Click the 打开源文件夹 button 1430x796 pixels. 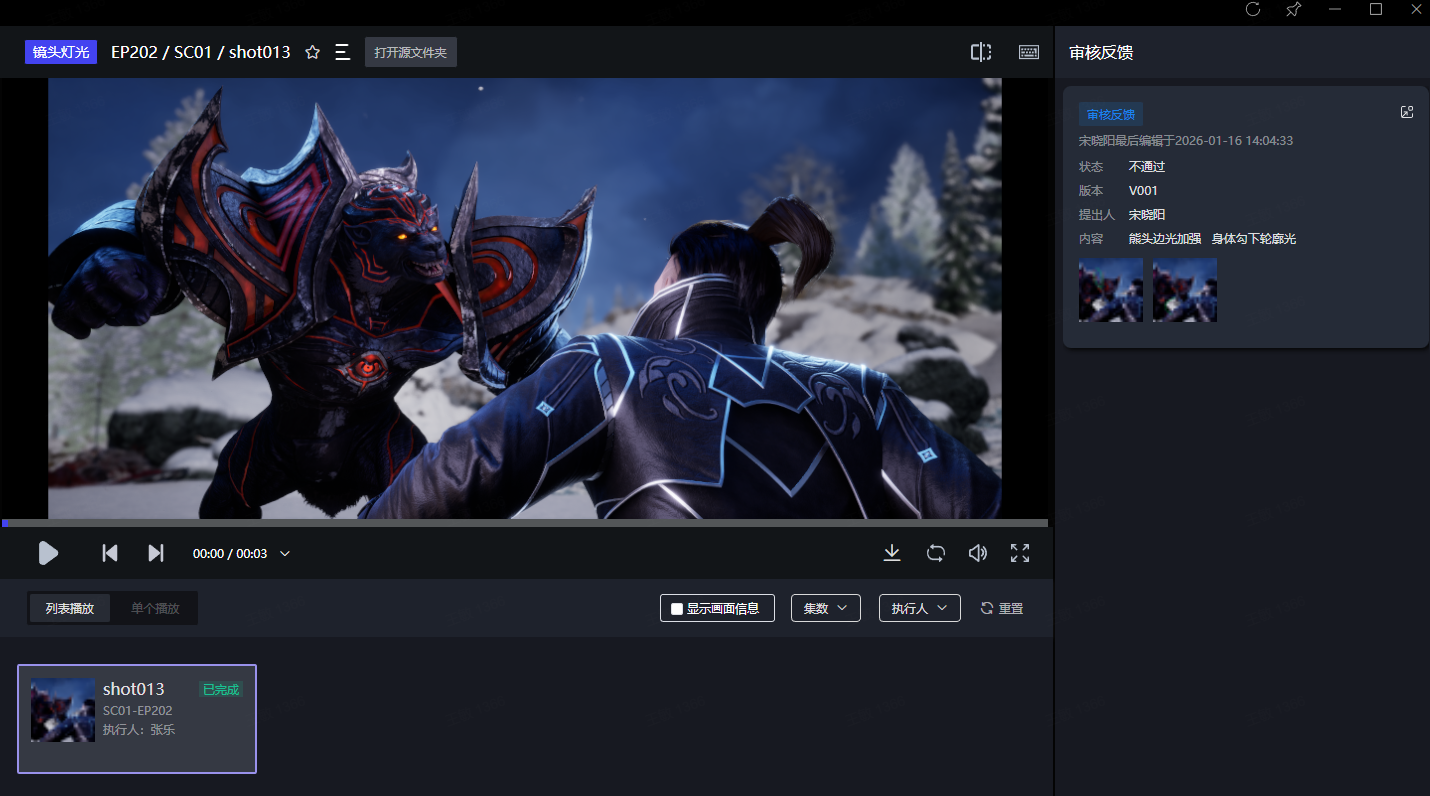coord(410,53)
